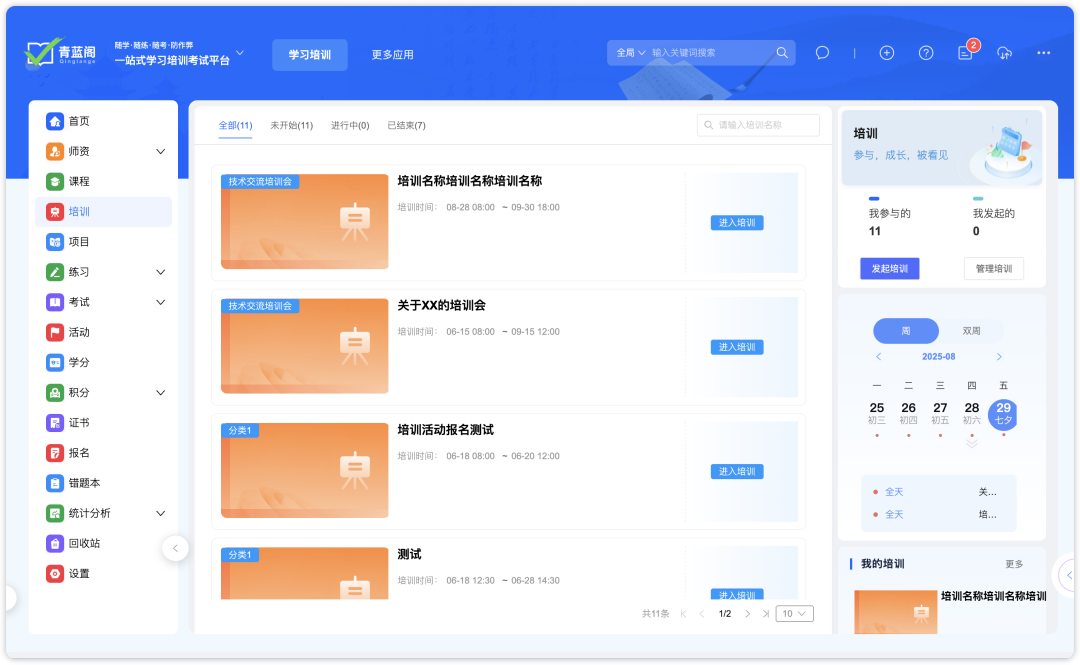Open help via the question mark icon
This screenshot has width=1080, height=665.
[x=925, y=52]
